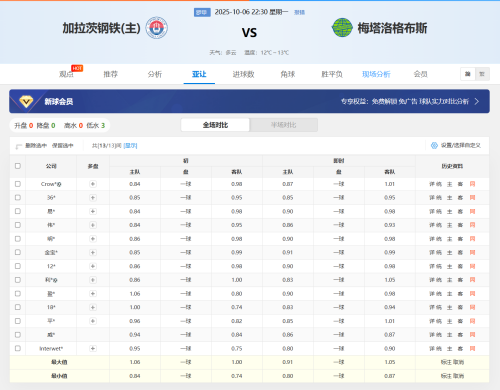The image size is (500, 390).
Task: Expand multi-odds plus for Crow* row
Action: (93, 184)
